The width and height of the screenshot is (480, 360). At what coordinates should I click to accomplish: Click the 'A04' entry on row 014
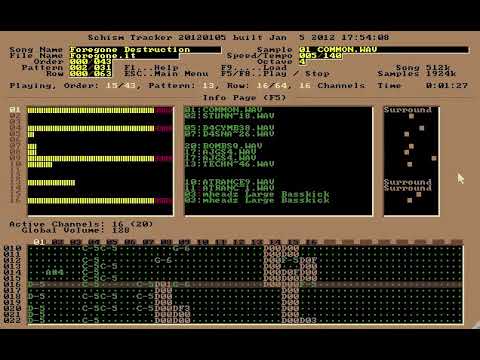coord(55,272)
